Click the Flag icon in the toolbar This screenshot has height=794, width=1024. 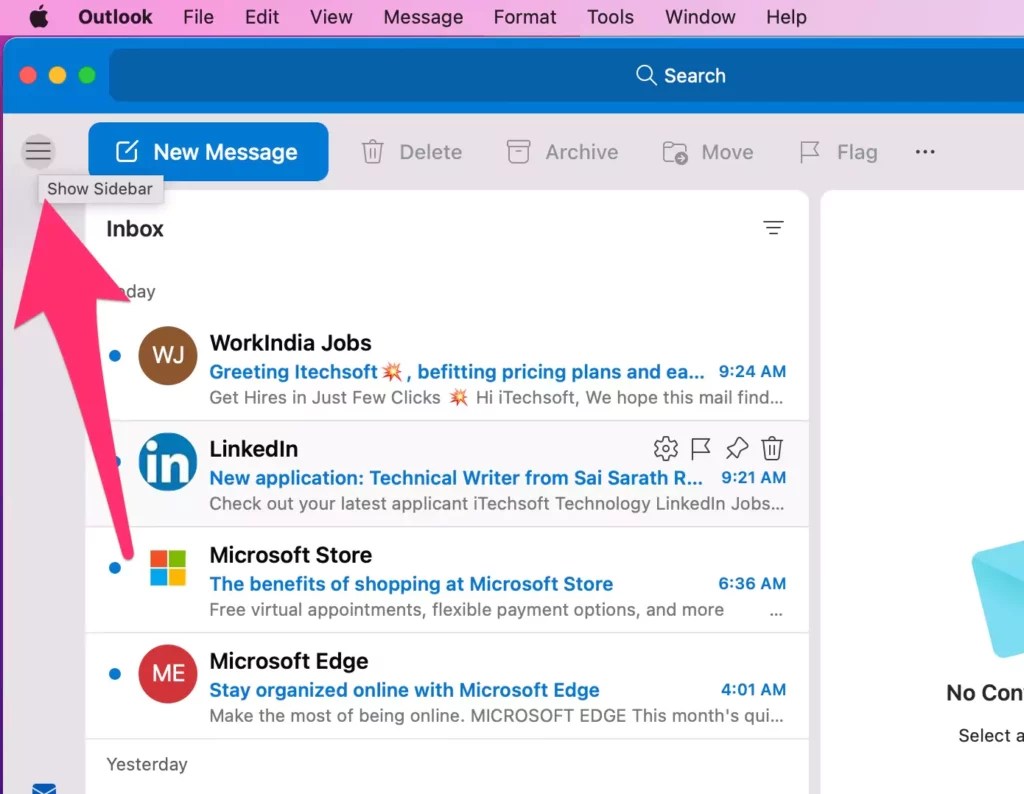811,152
